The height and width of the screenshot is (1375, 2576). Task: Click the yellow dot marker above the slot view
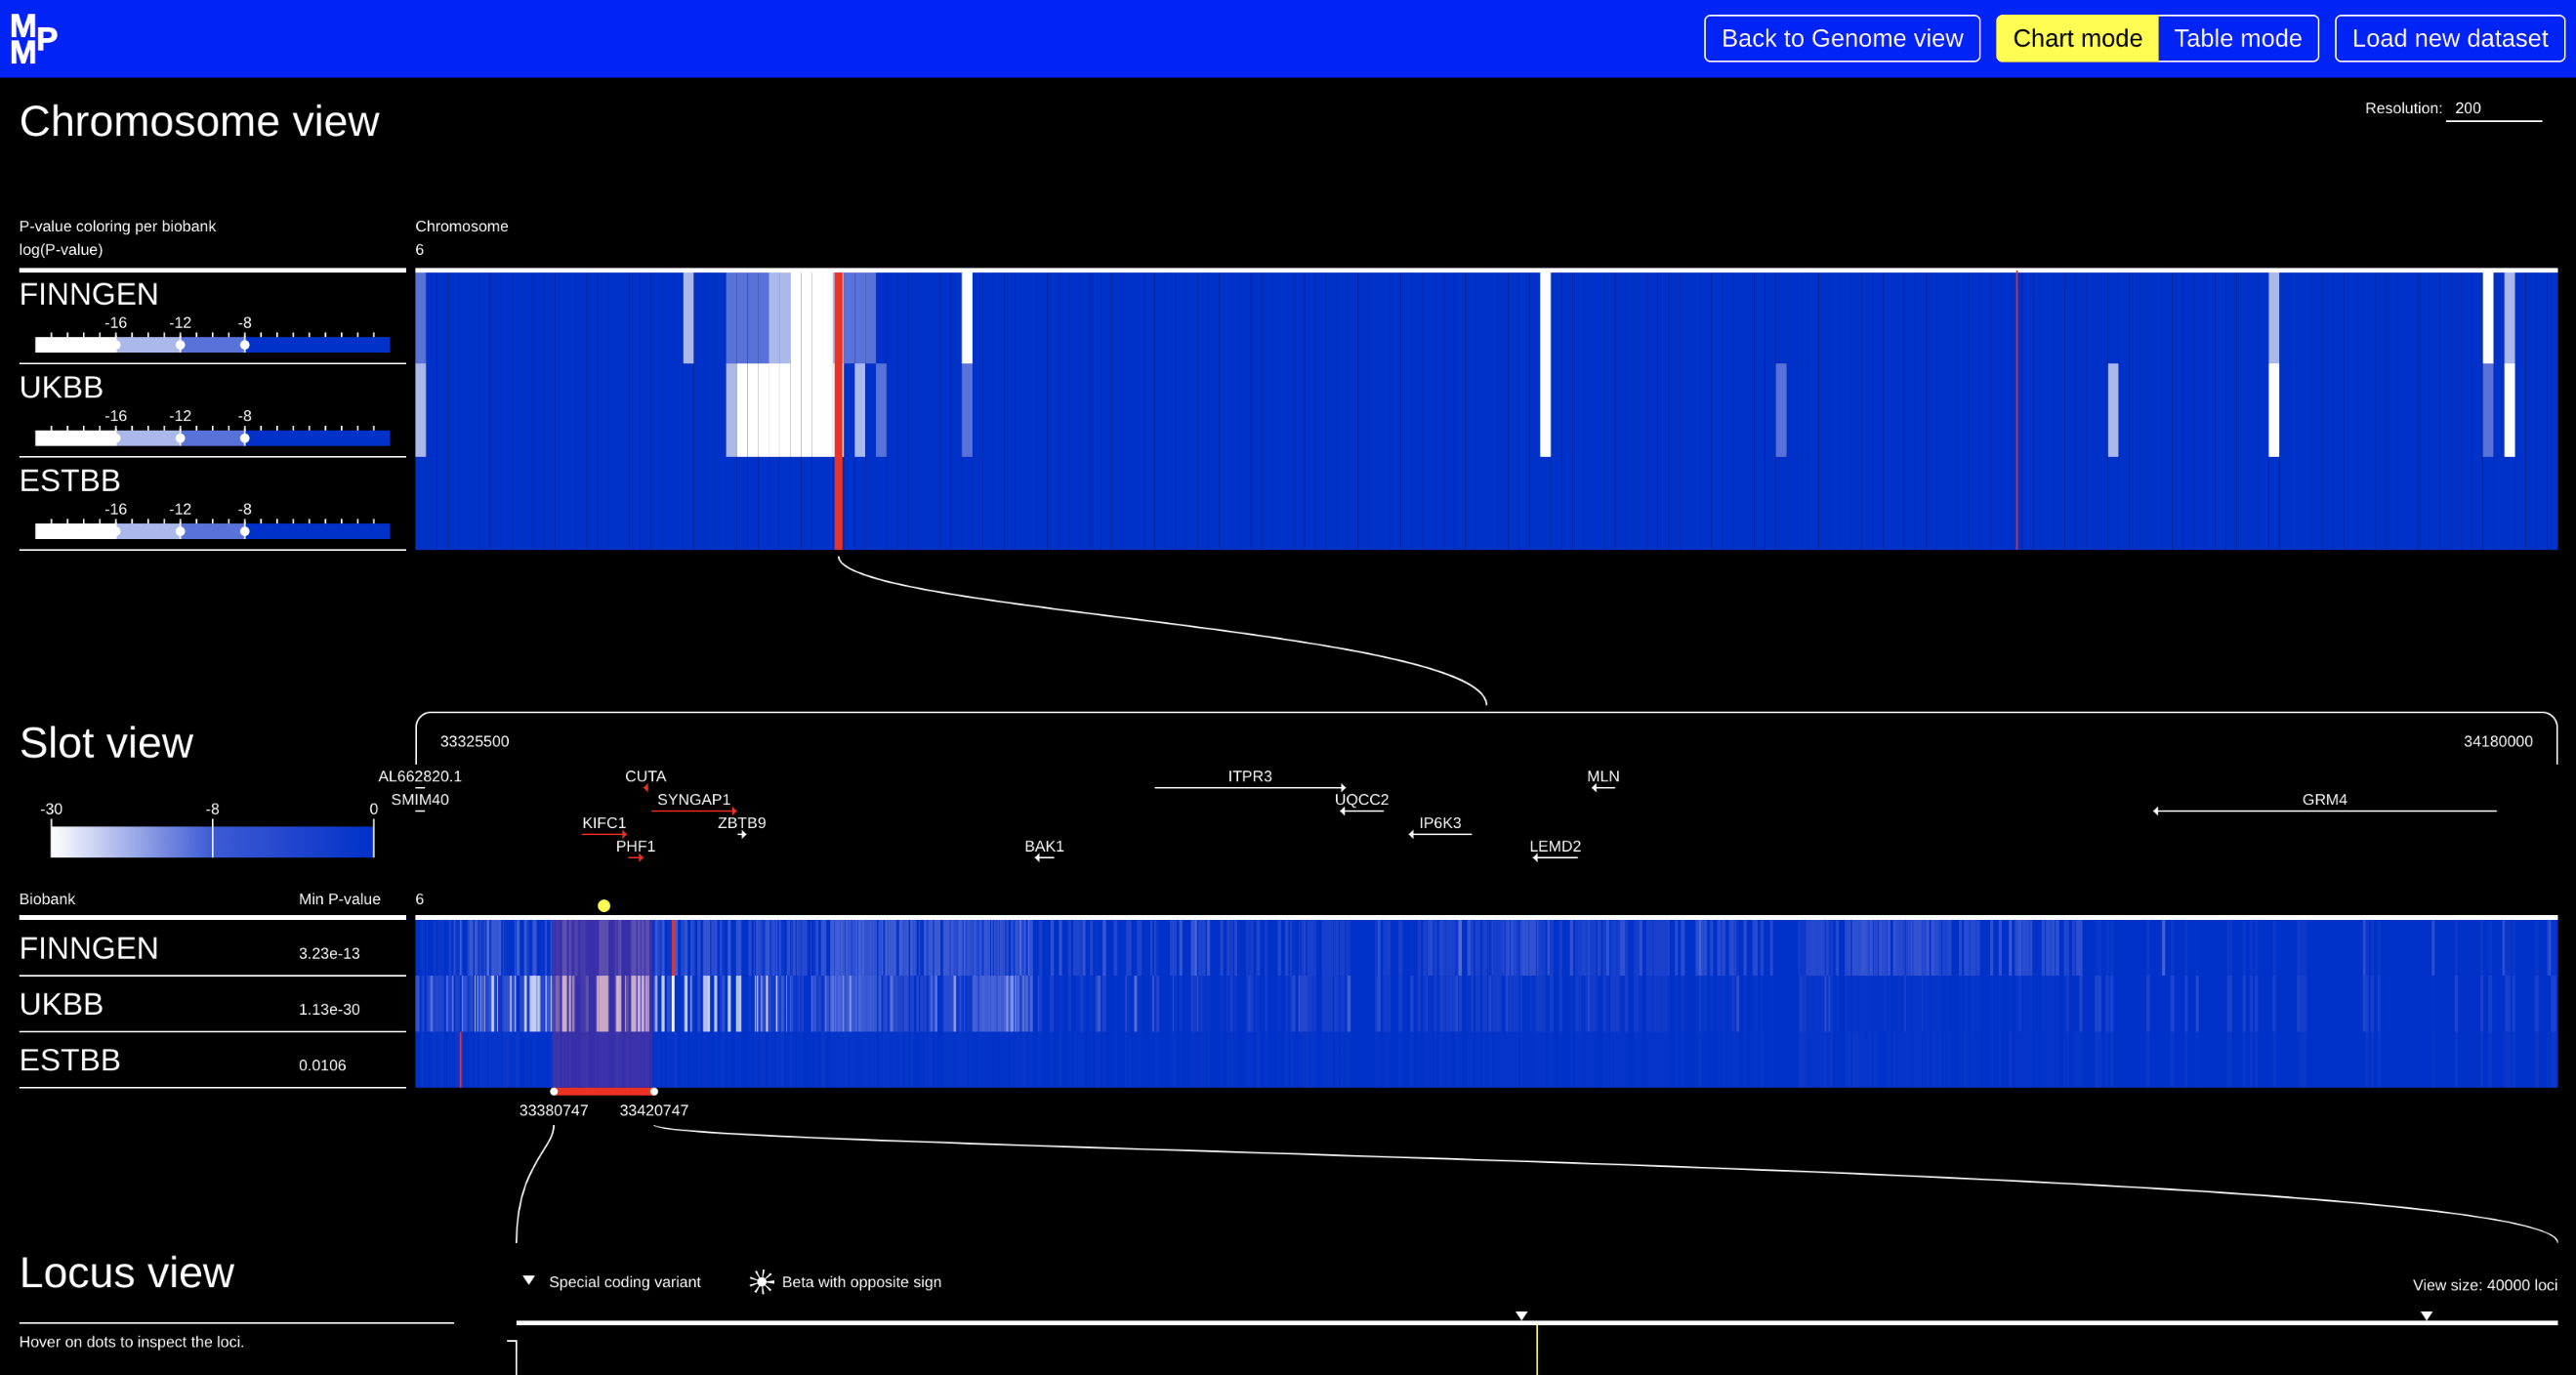(x=605, y=905)
